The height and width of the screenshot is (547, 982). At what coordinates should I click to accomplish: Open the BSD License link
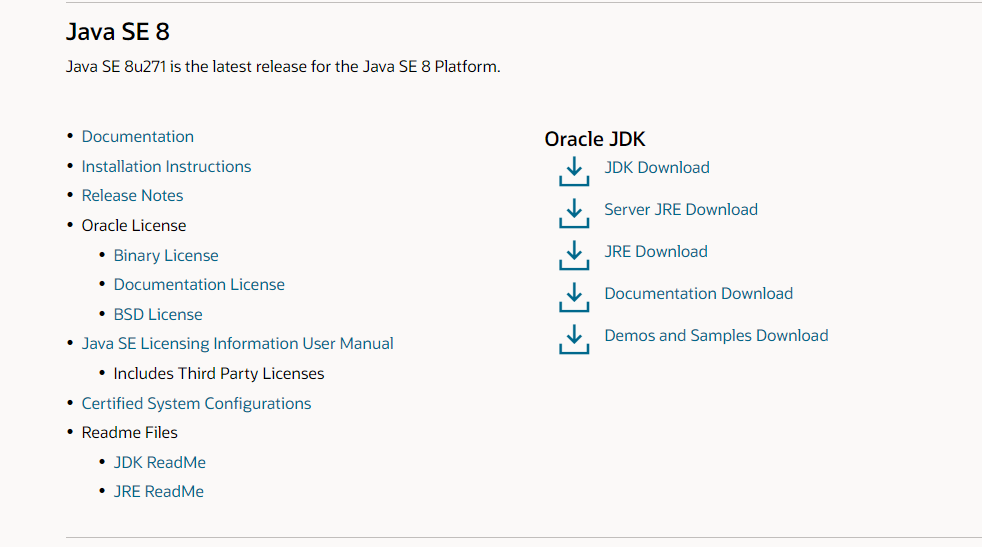(x=158, y=315)
